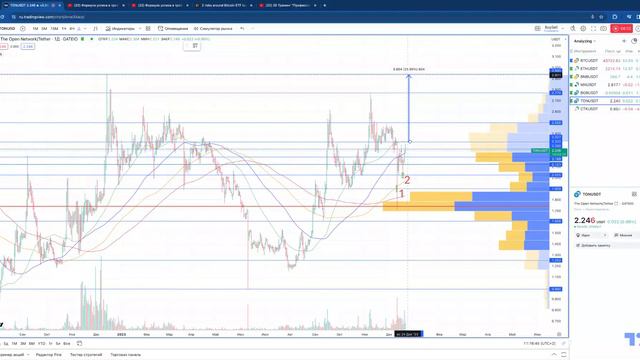Click the price range measurement arrow on the chart

(409, 109)
